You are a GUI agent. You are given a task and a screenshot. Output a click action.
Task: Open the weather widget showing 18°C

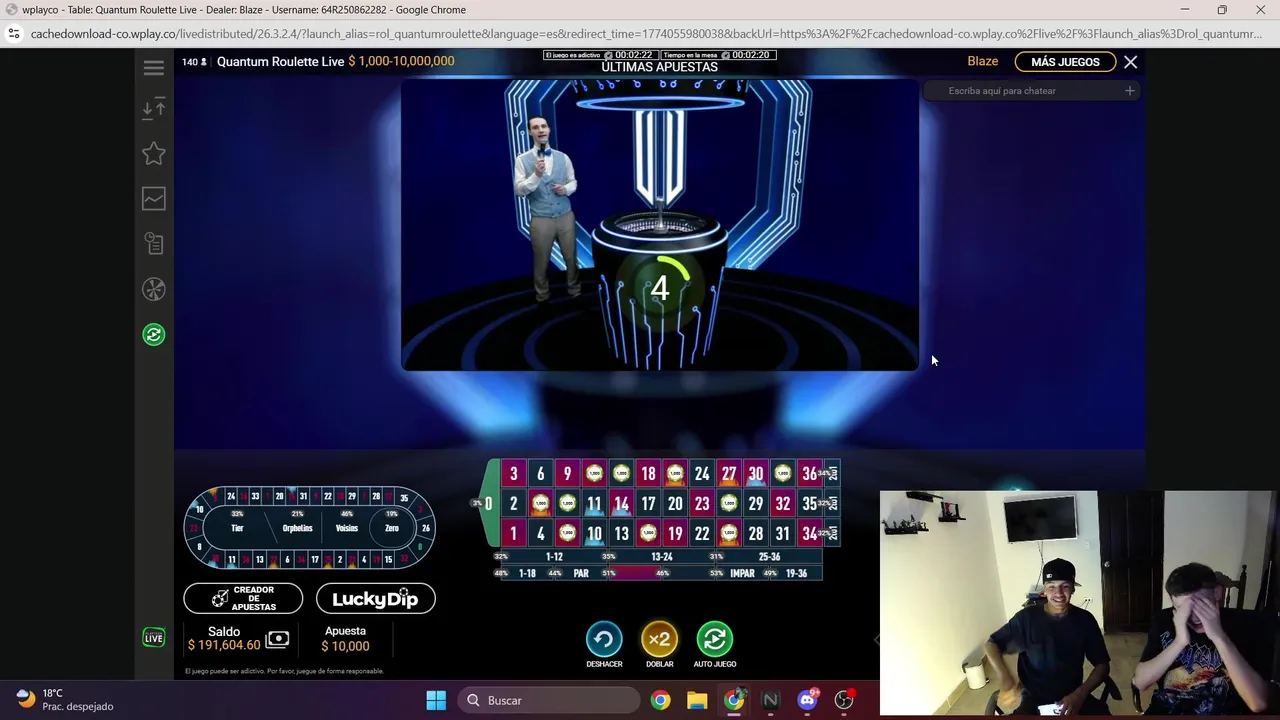(66, 699)
